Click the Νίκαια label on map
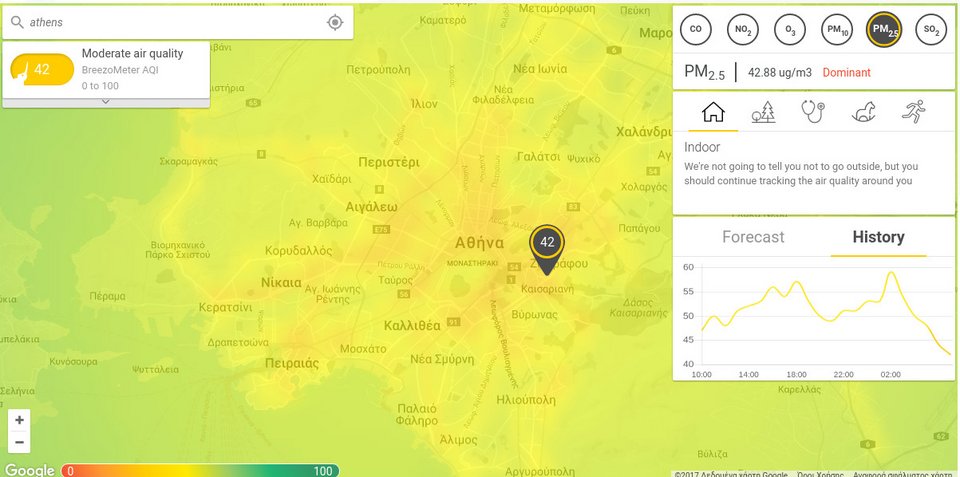 pos(281,282)
